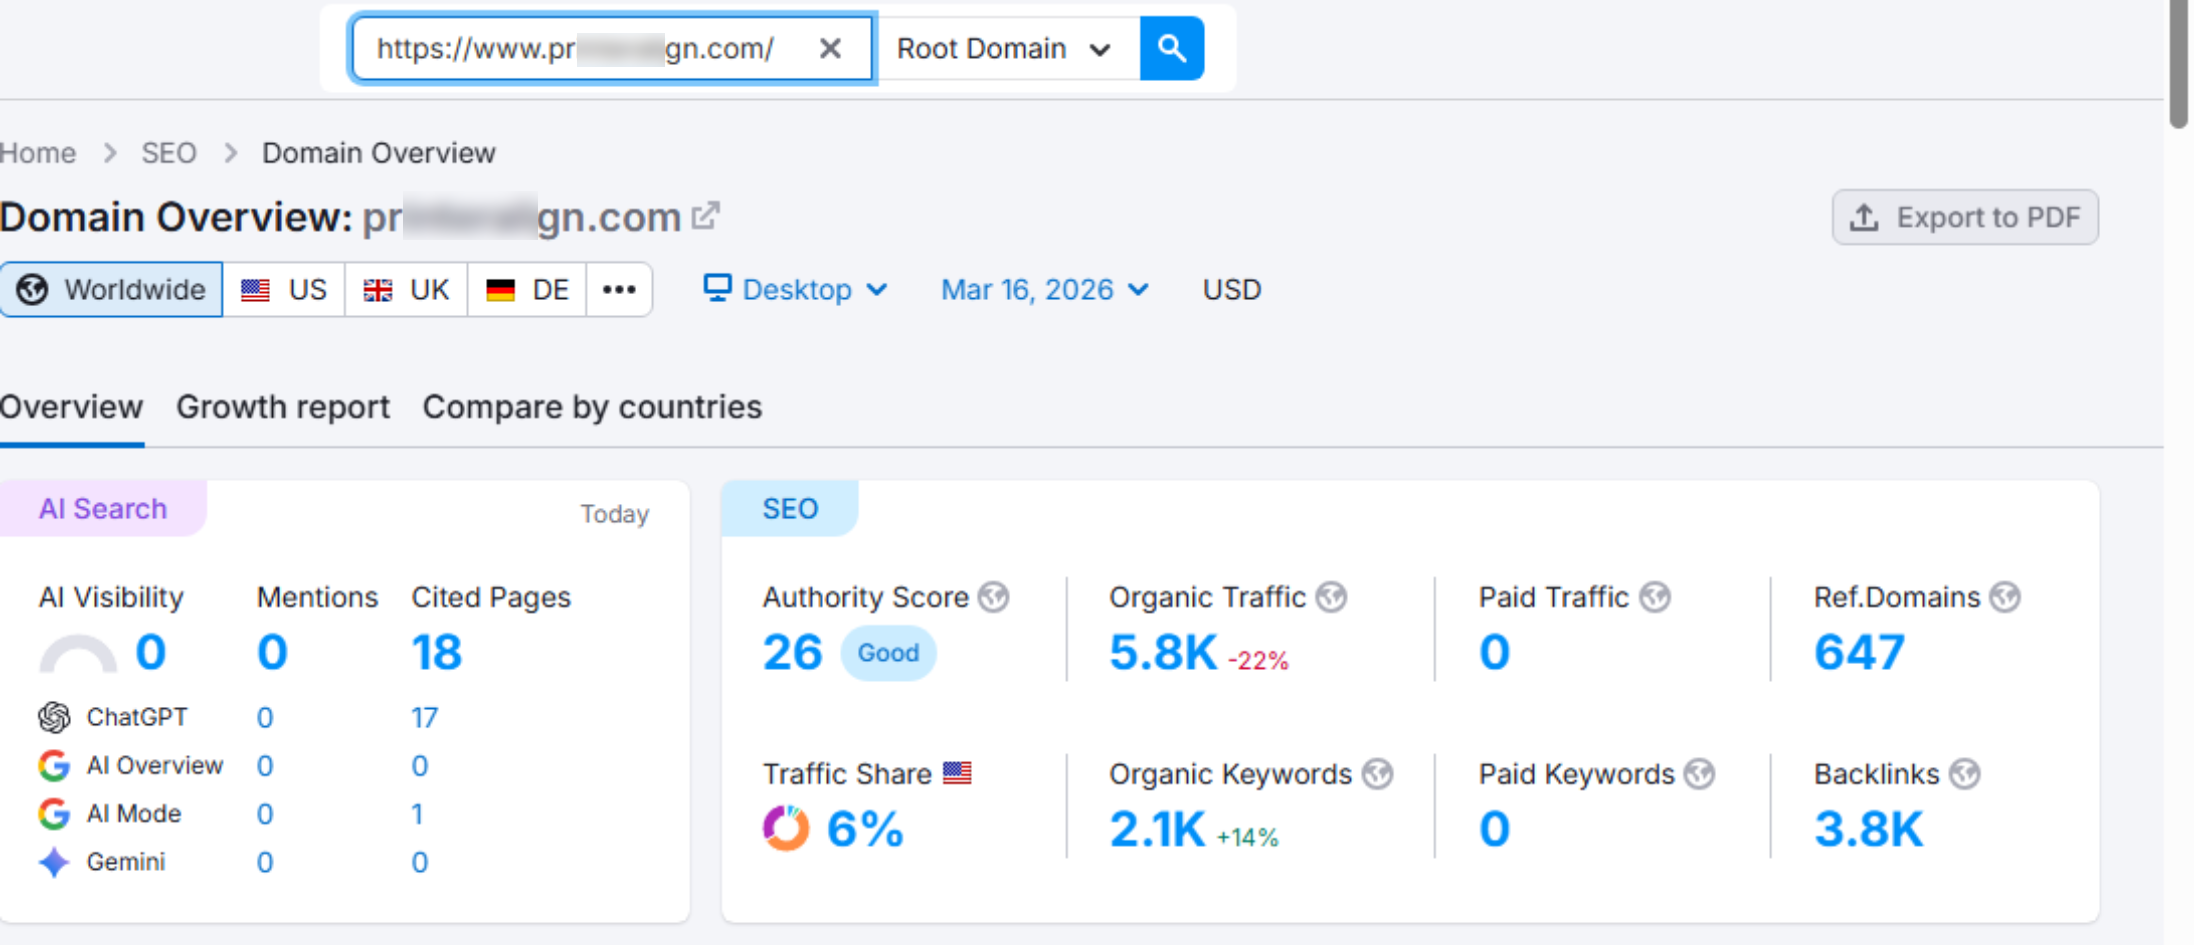Clear the search field using the X icon
The width and height of the screenshot is (2194, 945).
(x=830, y=47)
